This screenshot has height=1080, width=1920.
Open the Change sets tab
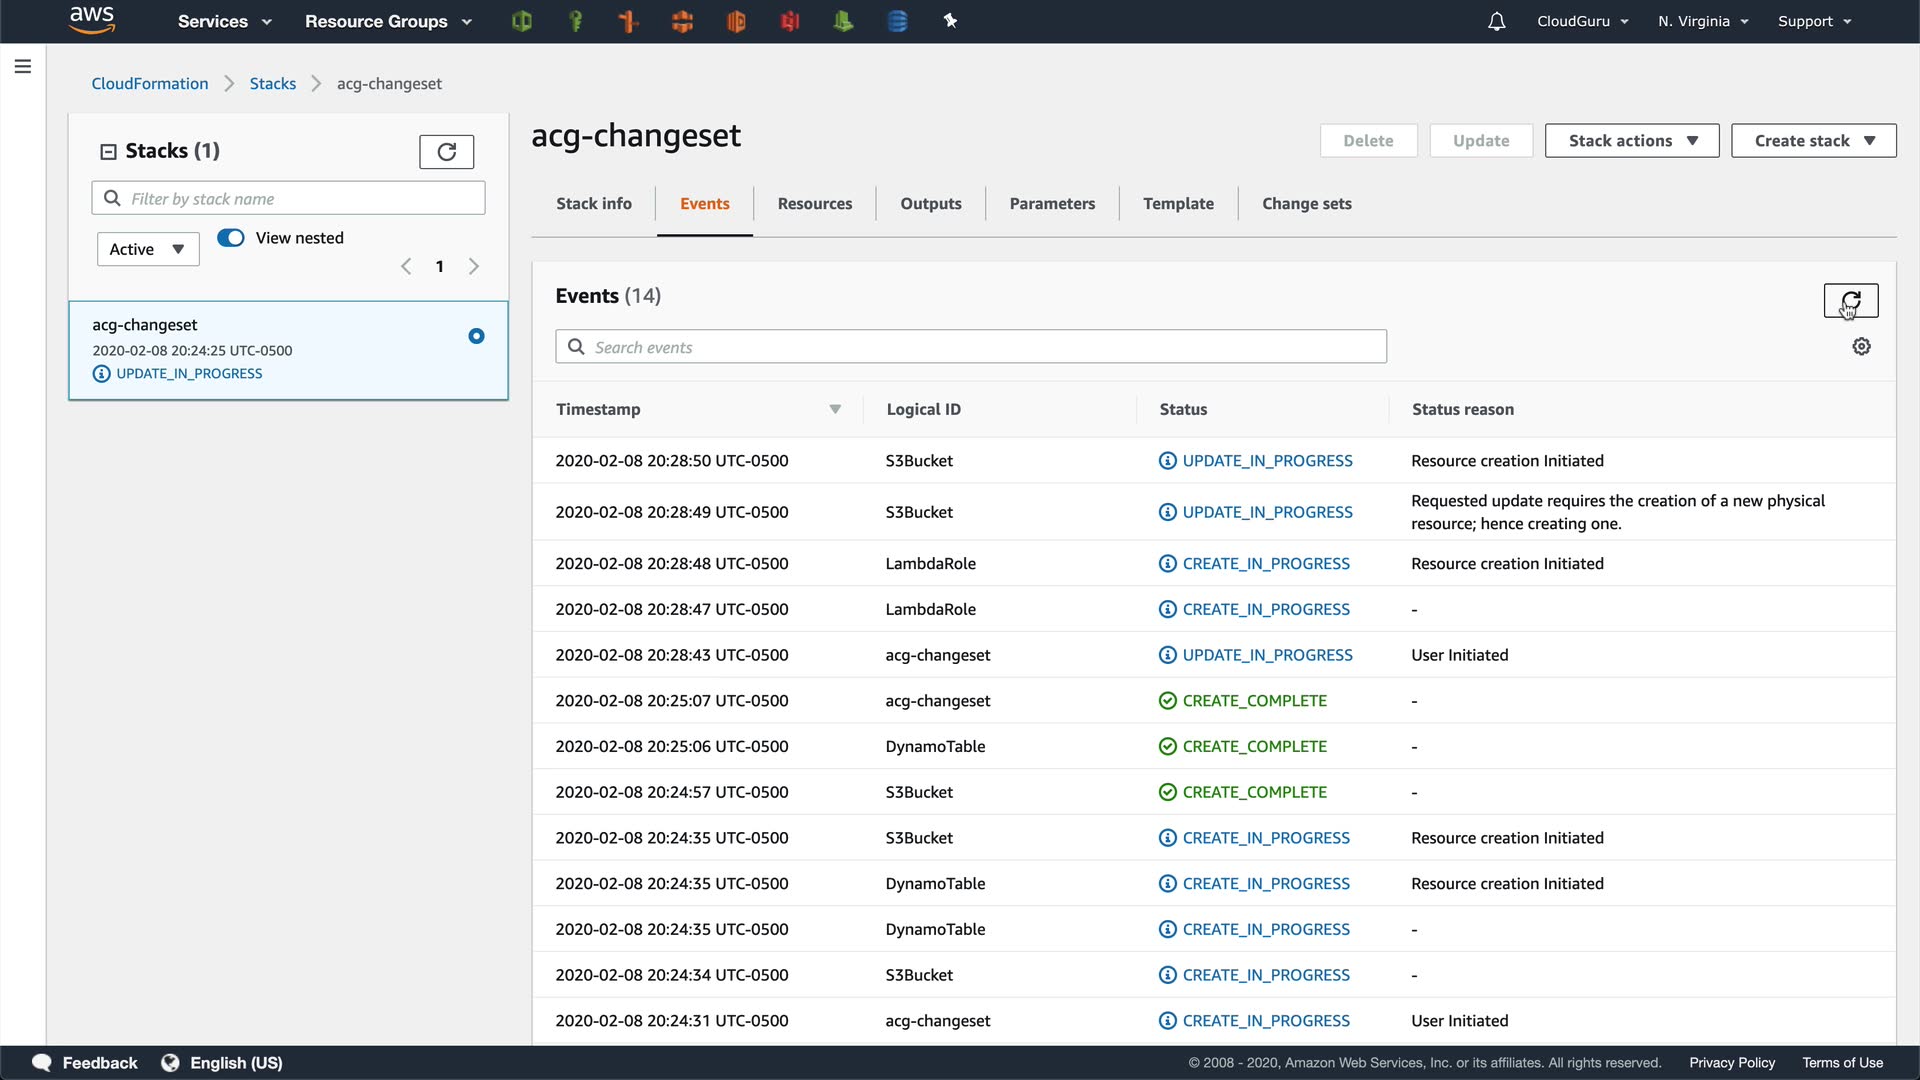1306,204
